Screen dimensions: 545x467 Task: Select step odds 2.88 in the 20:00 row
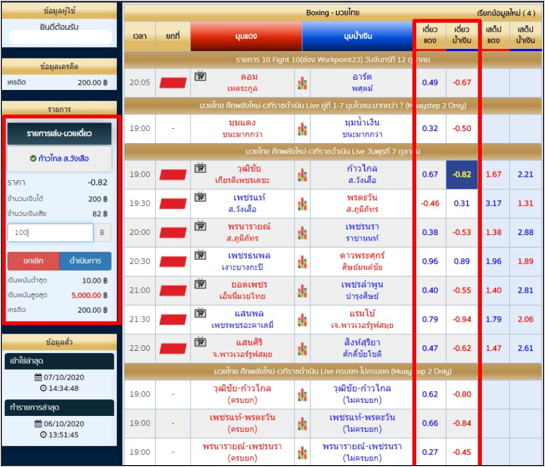(x=525, y=232)
